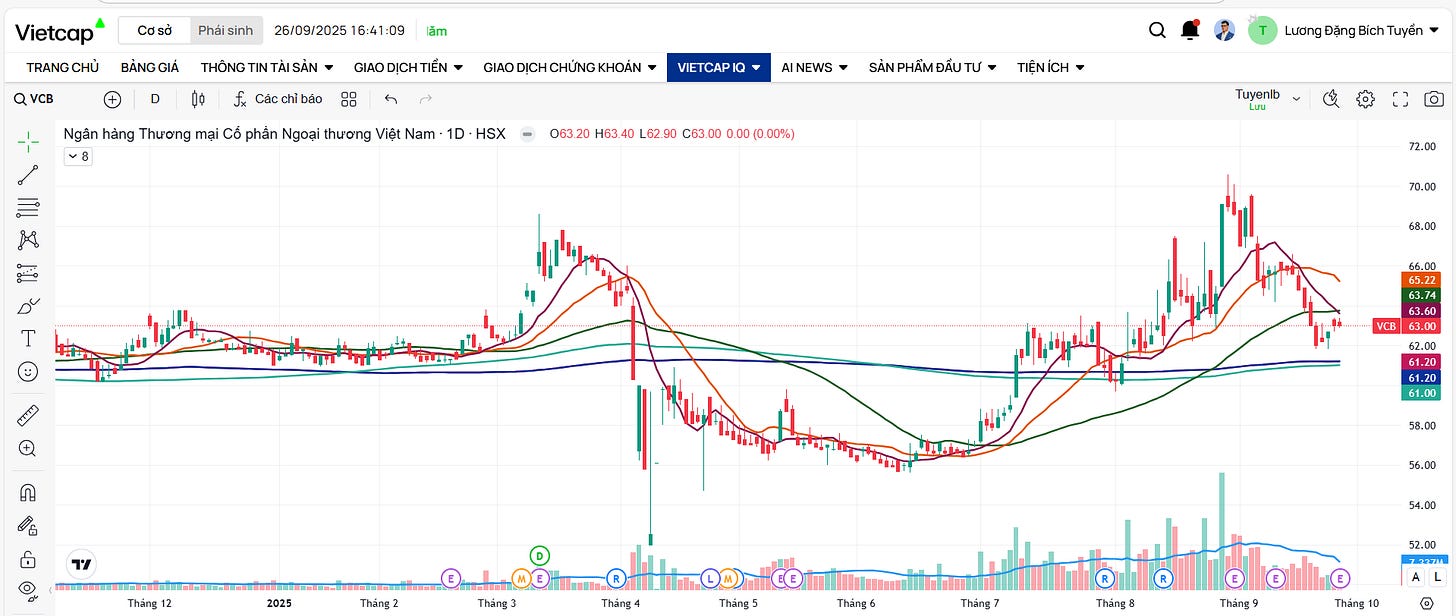
Task: Expand THÔNG TIN TÀI SẢN menu
Action: [x=267, y=67]
